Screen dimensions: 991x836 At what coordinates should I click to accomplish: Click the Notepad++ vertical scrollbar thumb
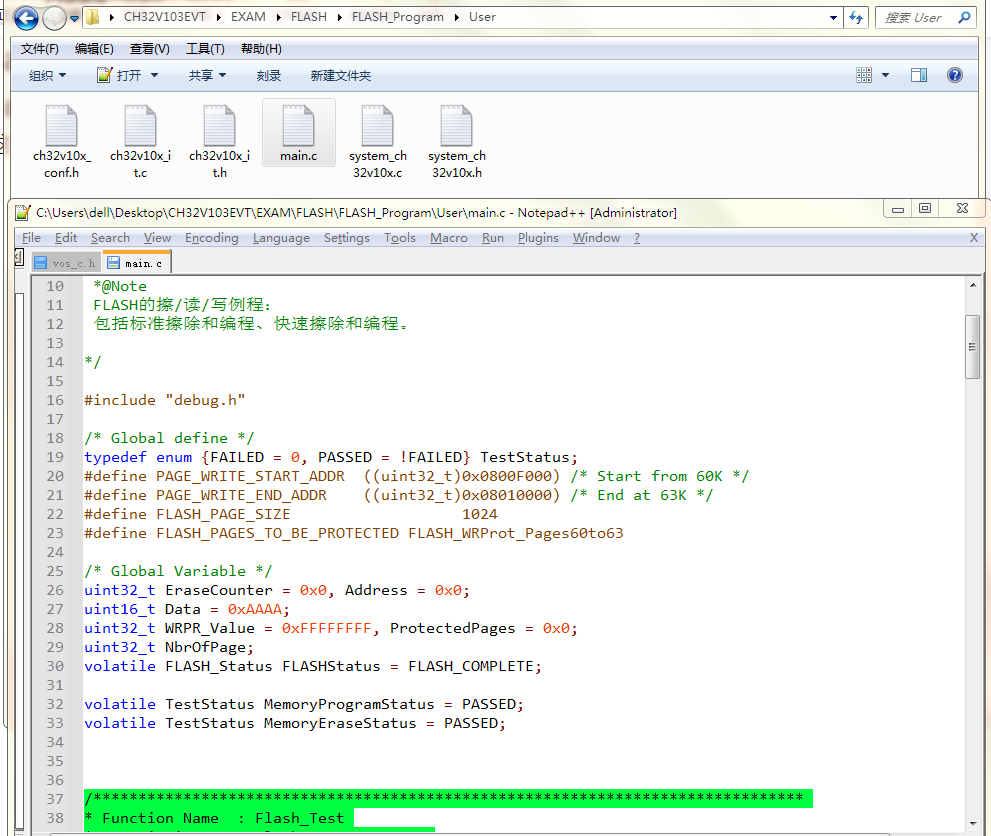(972, 346)
